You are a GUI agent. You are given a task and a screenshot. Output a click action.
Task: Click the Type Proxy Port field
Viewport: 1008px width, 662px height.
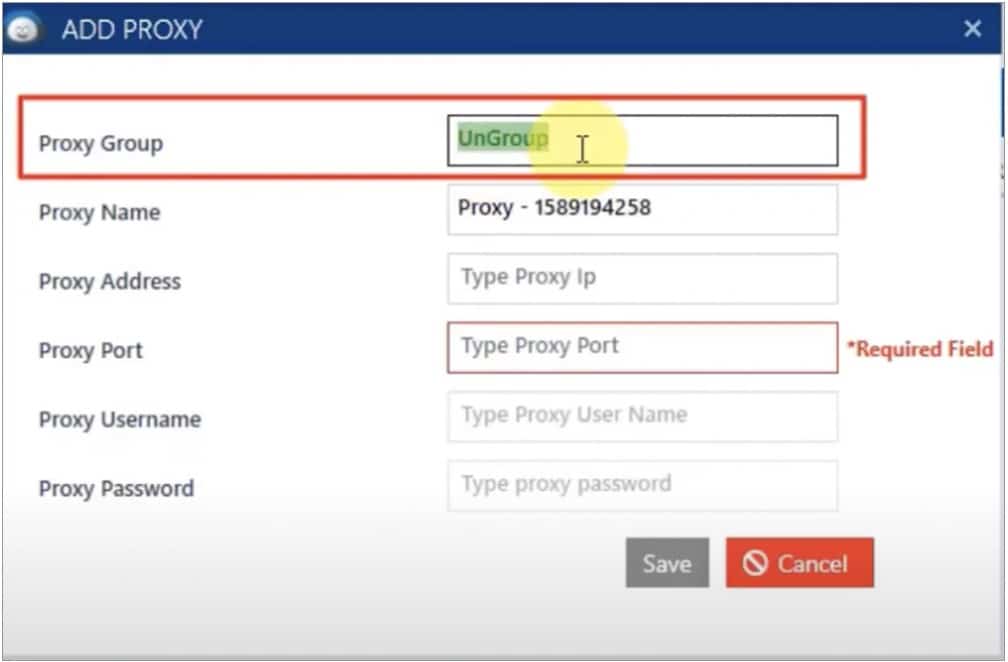click(x=642, y=347)
